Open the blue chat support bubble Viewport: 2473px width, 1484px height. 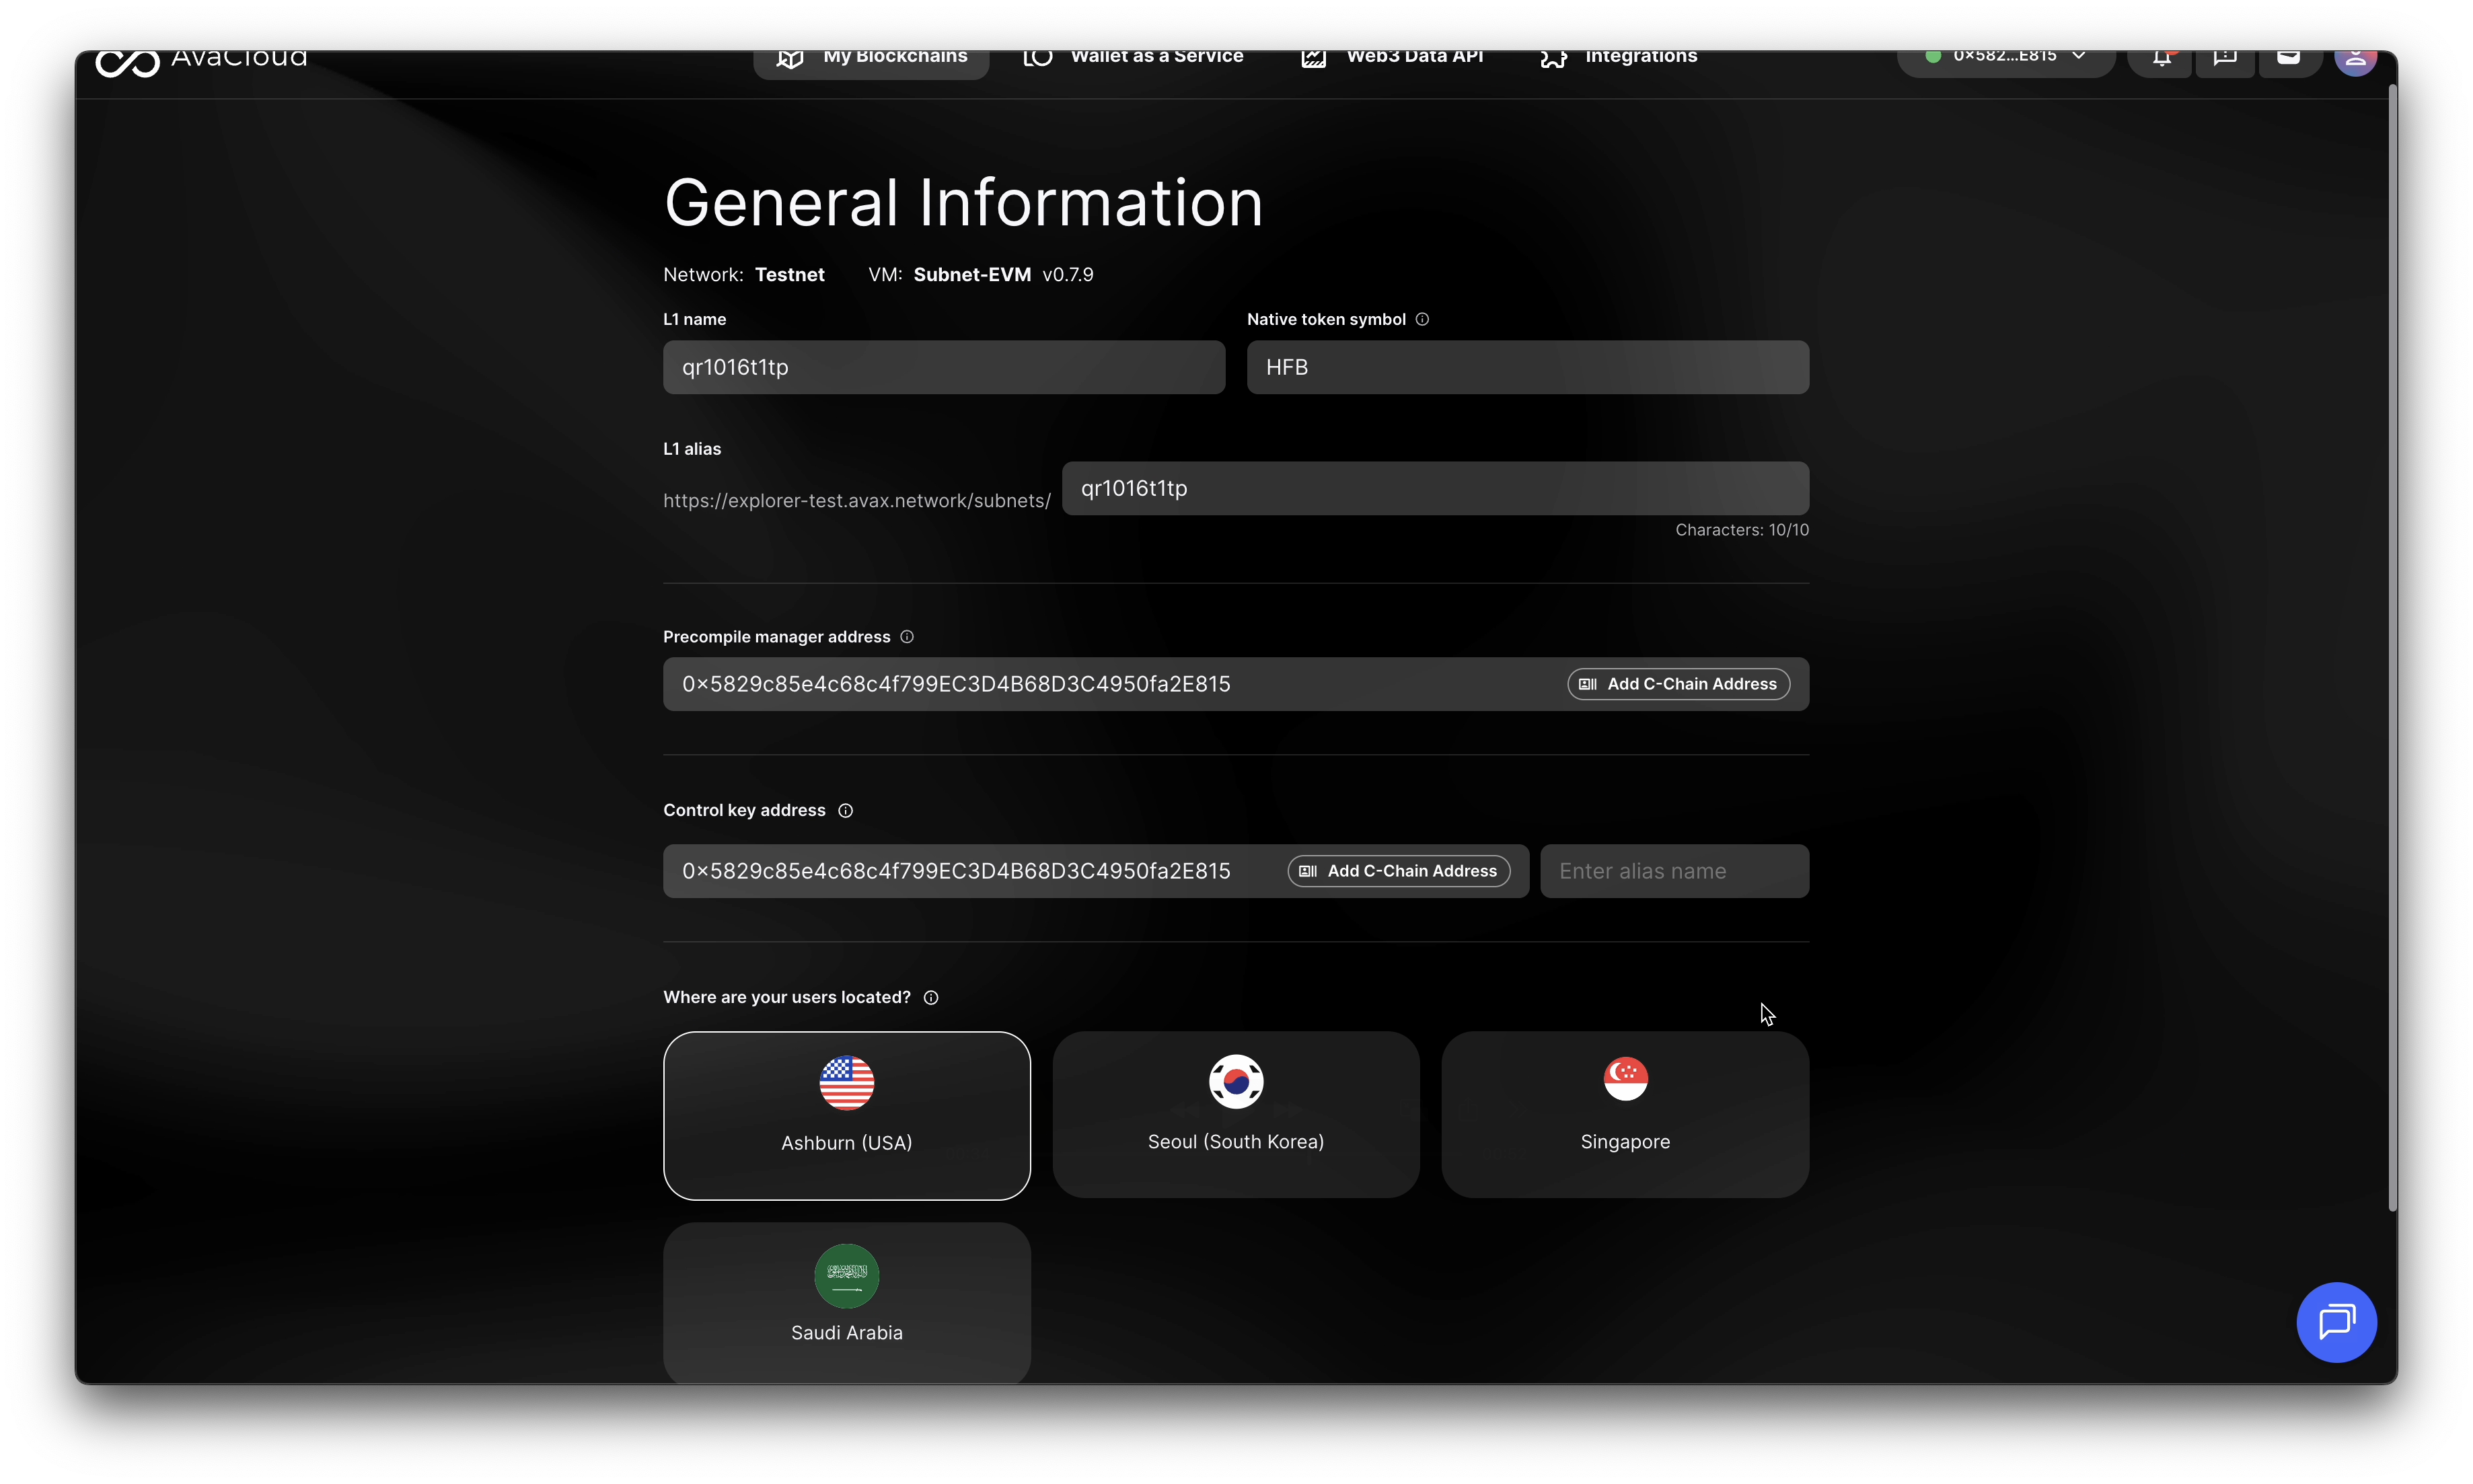2336,1322
